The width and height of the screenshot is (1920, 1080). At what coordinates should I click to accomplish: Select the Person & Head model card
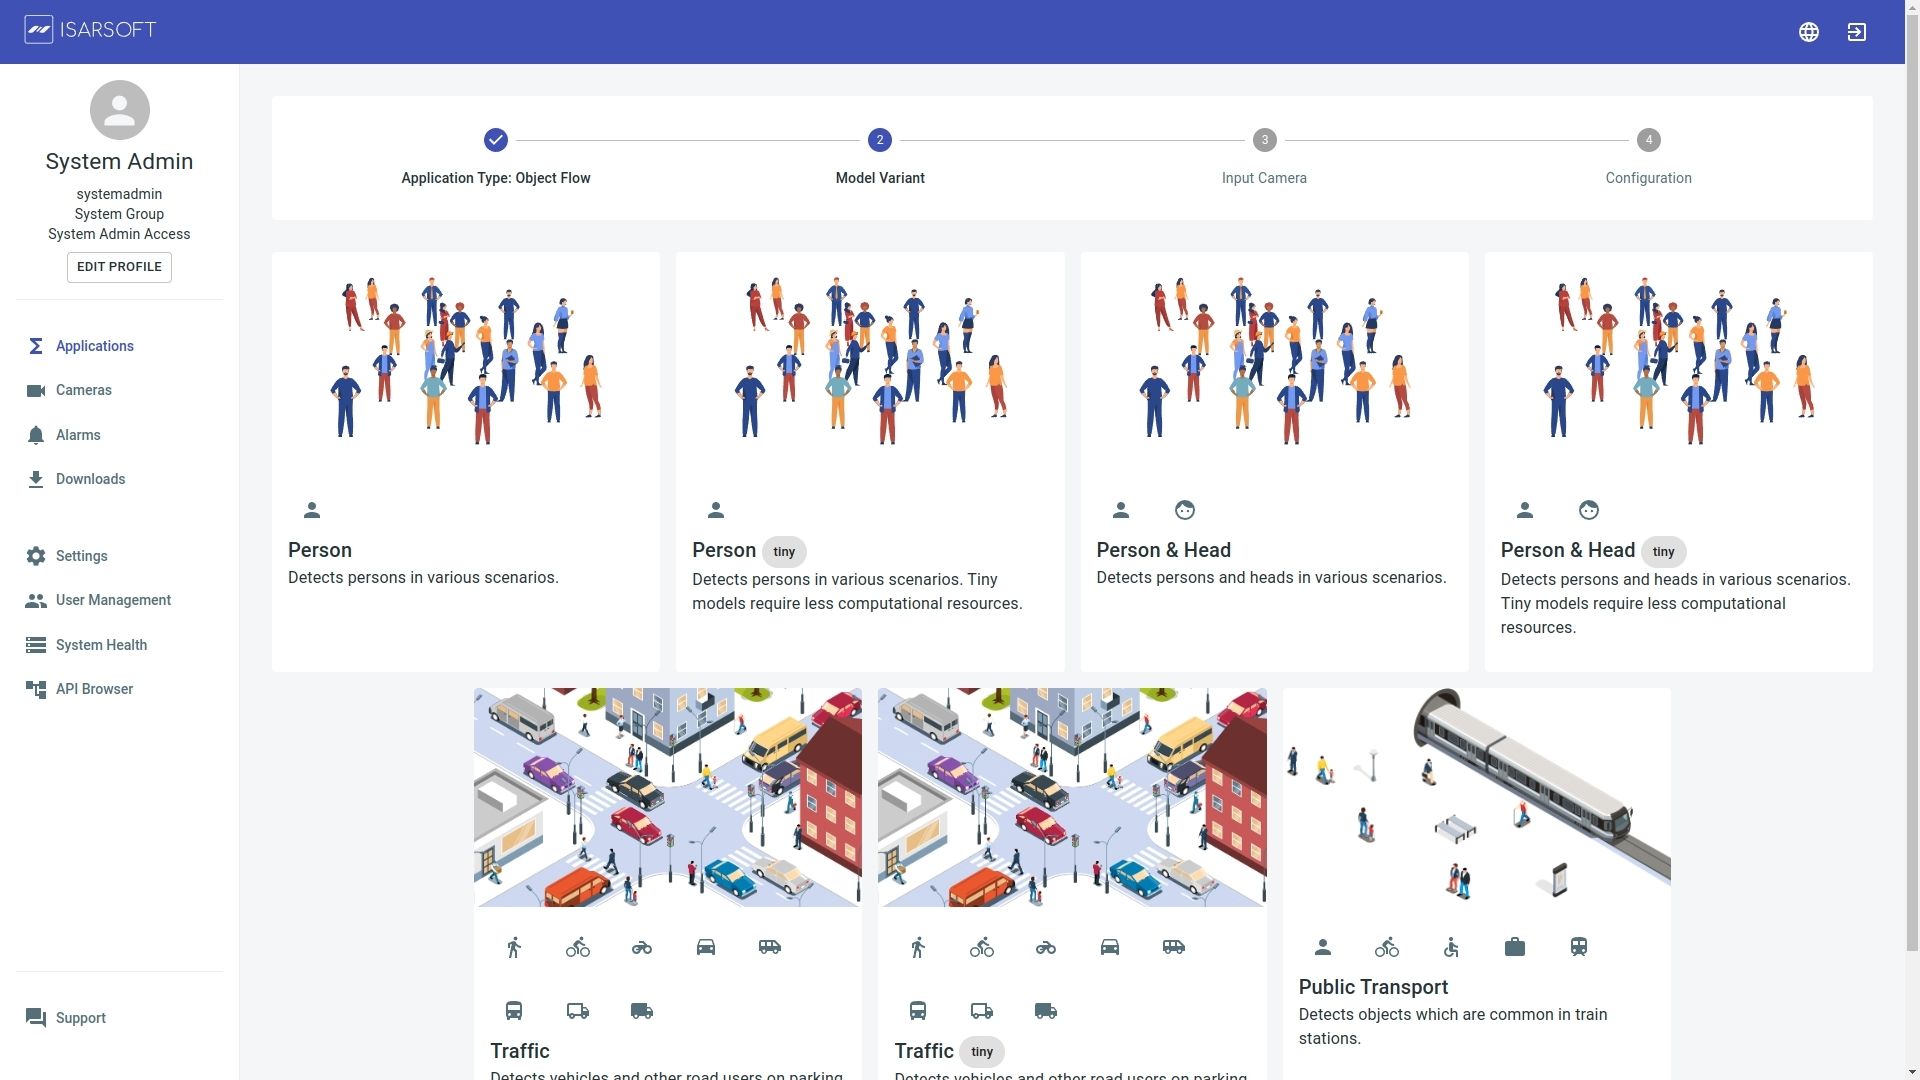(x=1274, y=462)
